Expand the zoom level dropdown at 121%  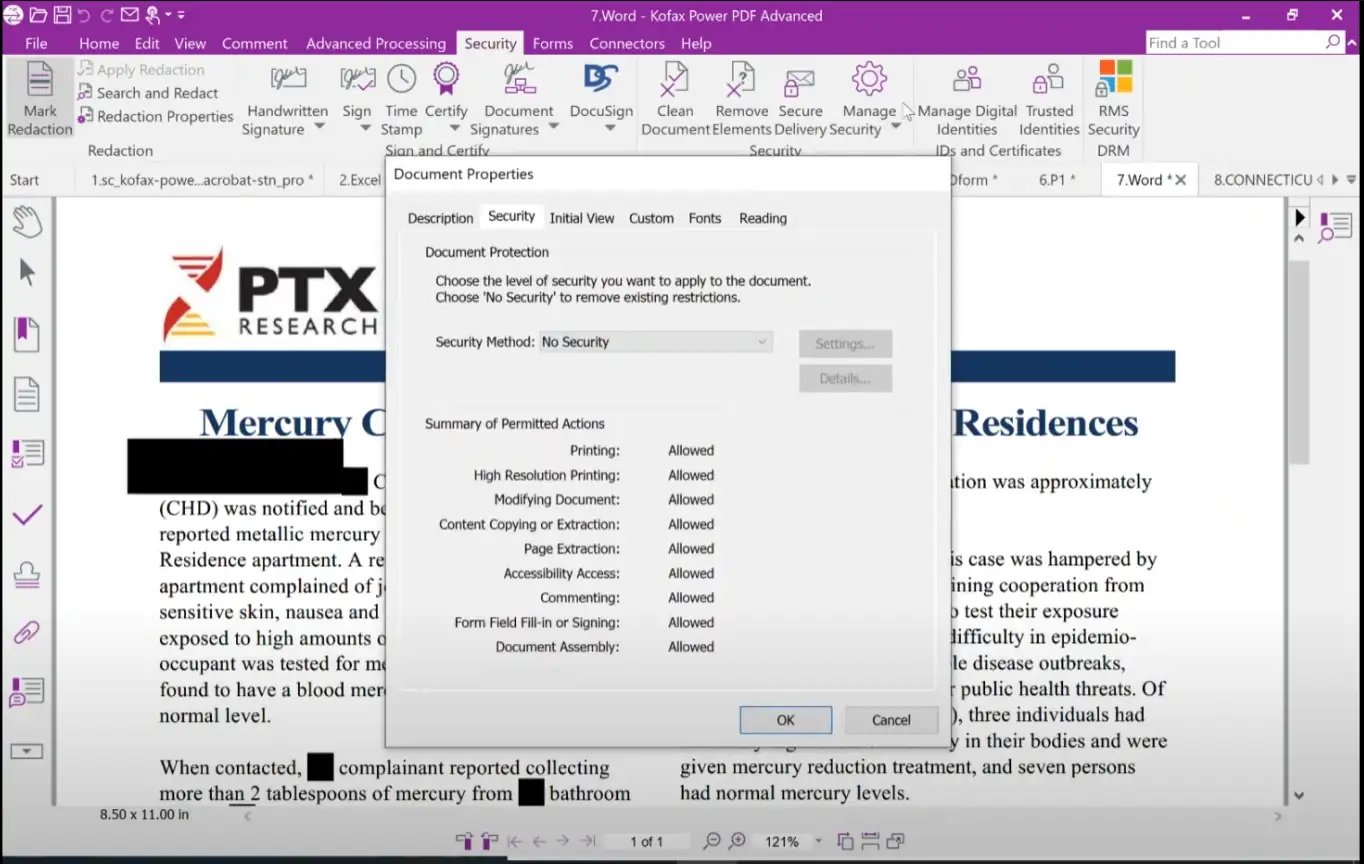pos(818,842)
